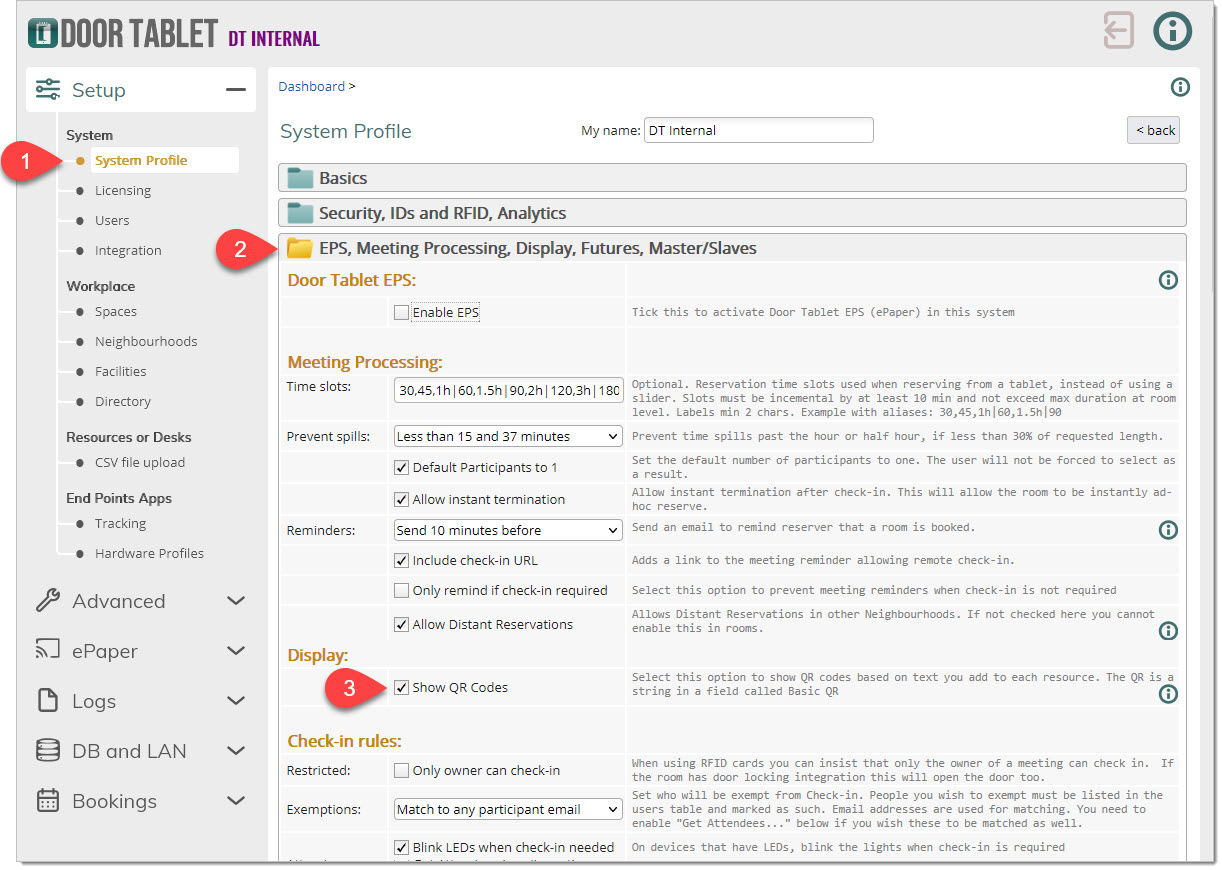Open the large info icon top-right
The image size is (1222, 870).
(1173, 31)
